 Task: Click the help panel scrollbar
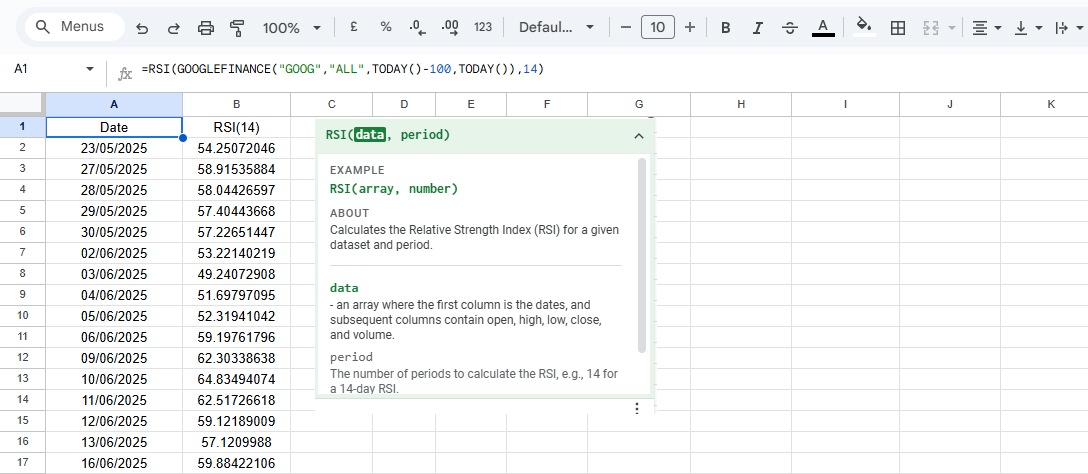(642, 255)
